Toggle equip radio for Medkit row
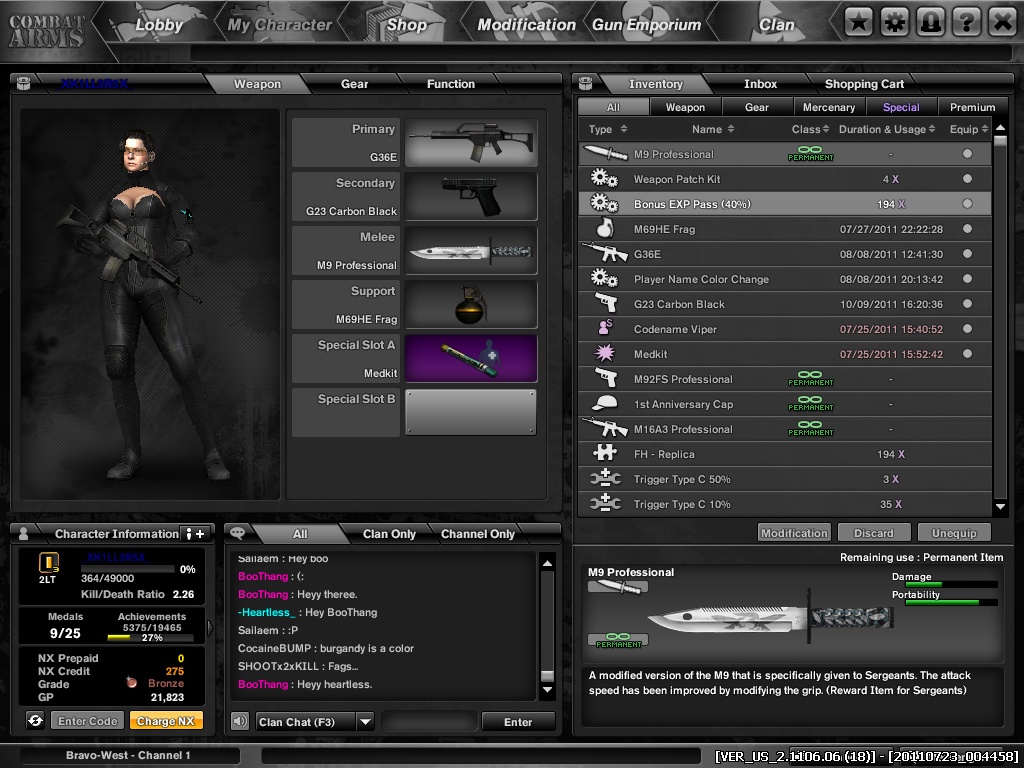 coord(967,353)
